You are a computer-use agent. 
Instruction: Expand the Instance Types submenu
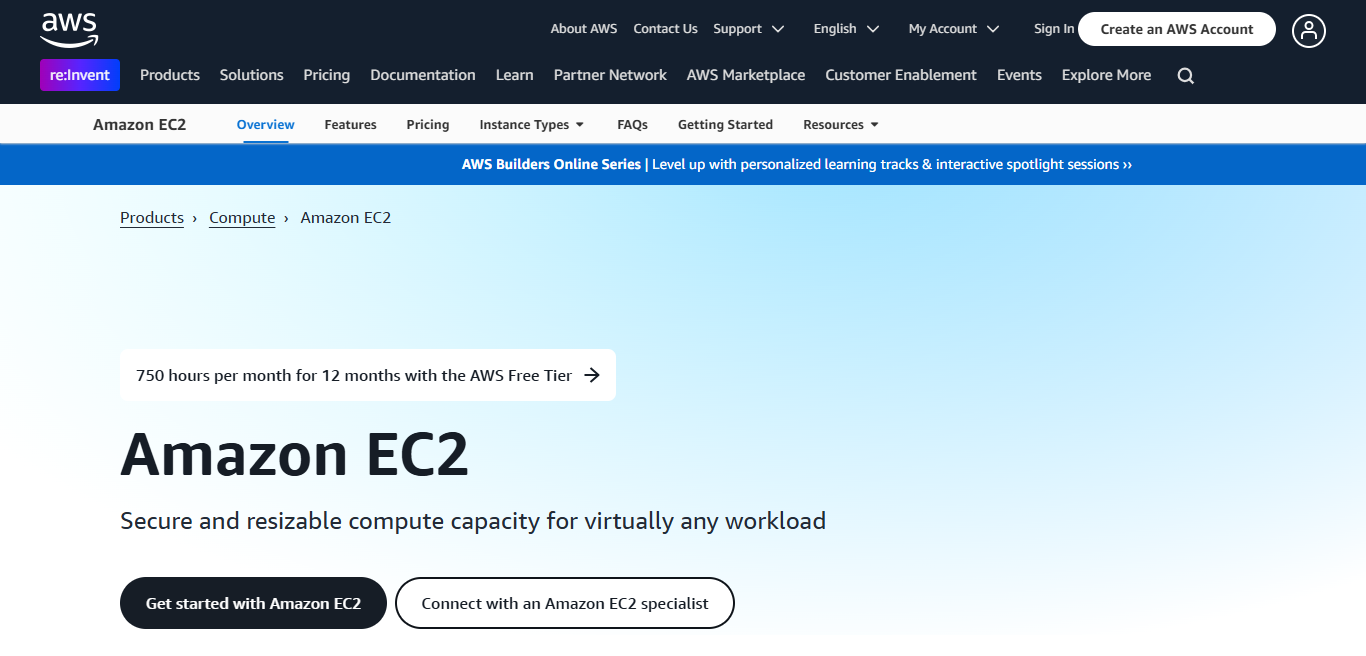532,125
